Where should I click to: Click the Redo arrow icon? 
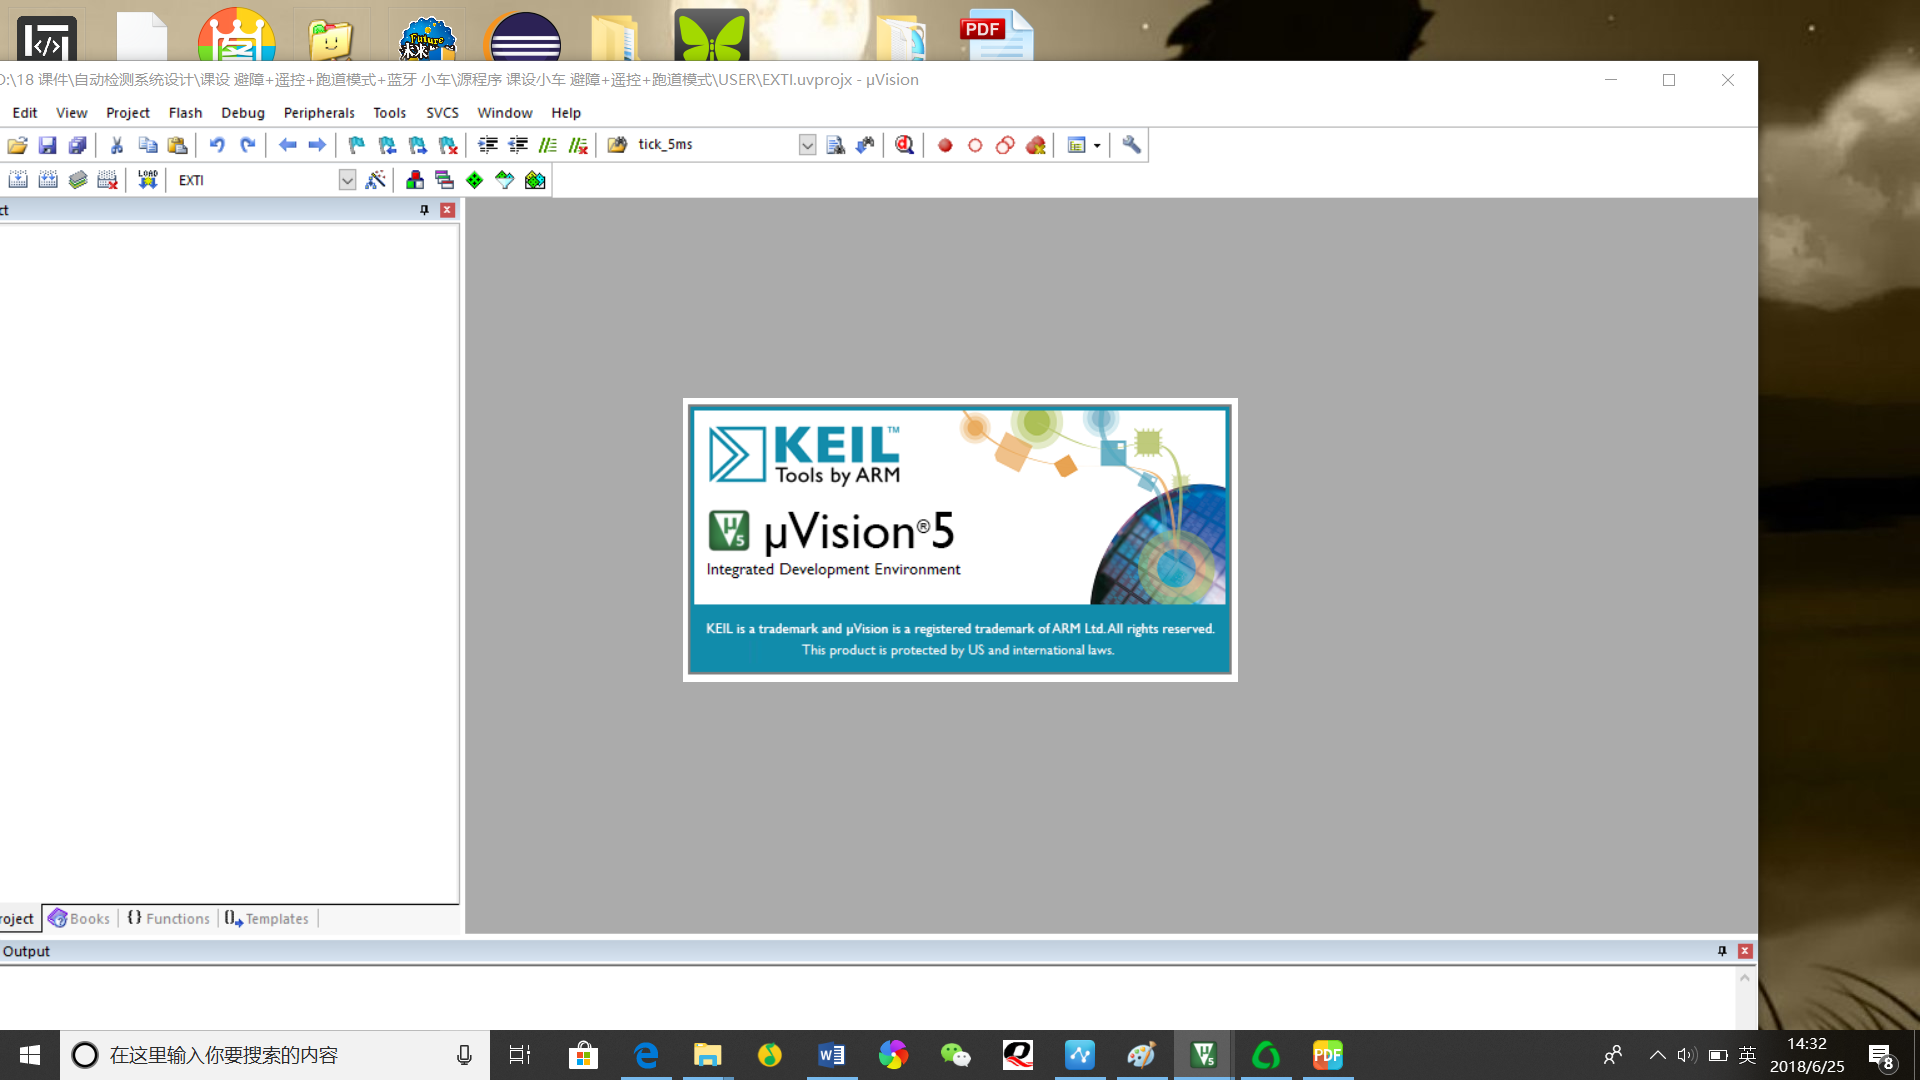point(247,145)
